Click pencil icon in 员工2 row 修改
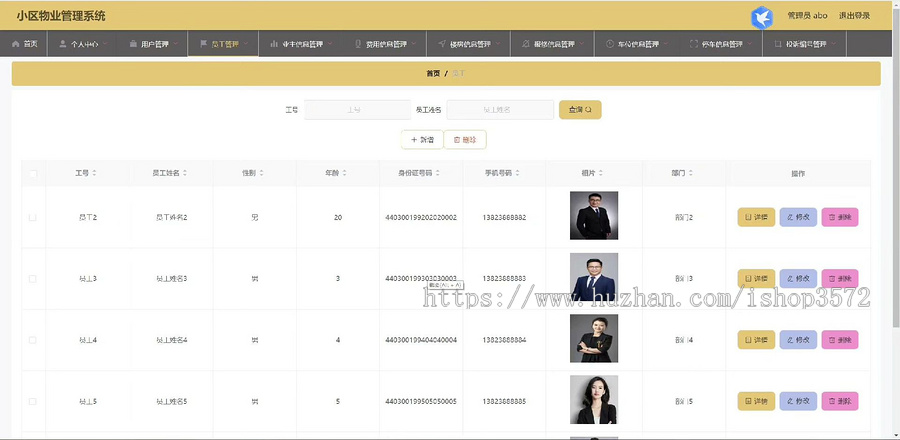This screenshot has width=900, height=440. 790,217
